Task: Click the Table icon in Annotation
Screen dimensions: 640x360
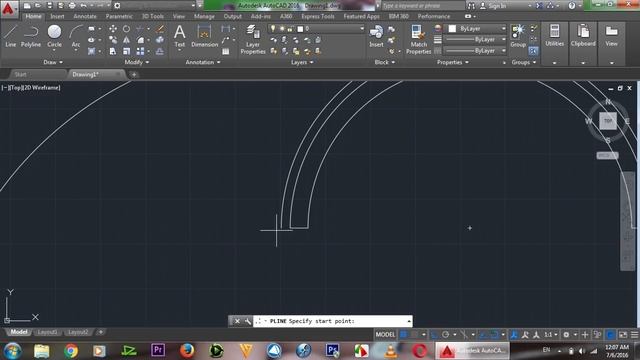Action: [226, 51]
